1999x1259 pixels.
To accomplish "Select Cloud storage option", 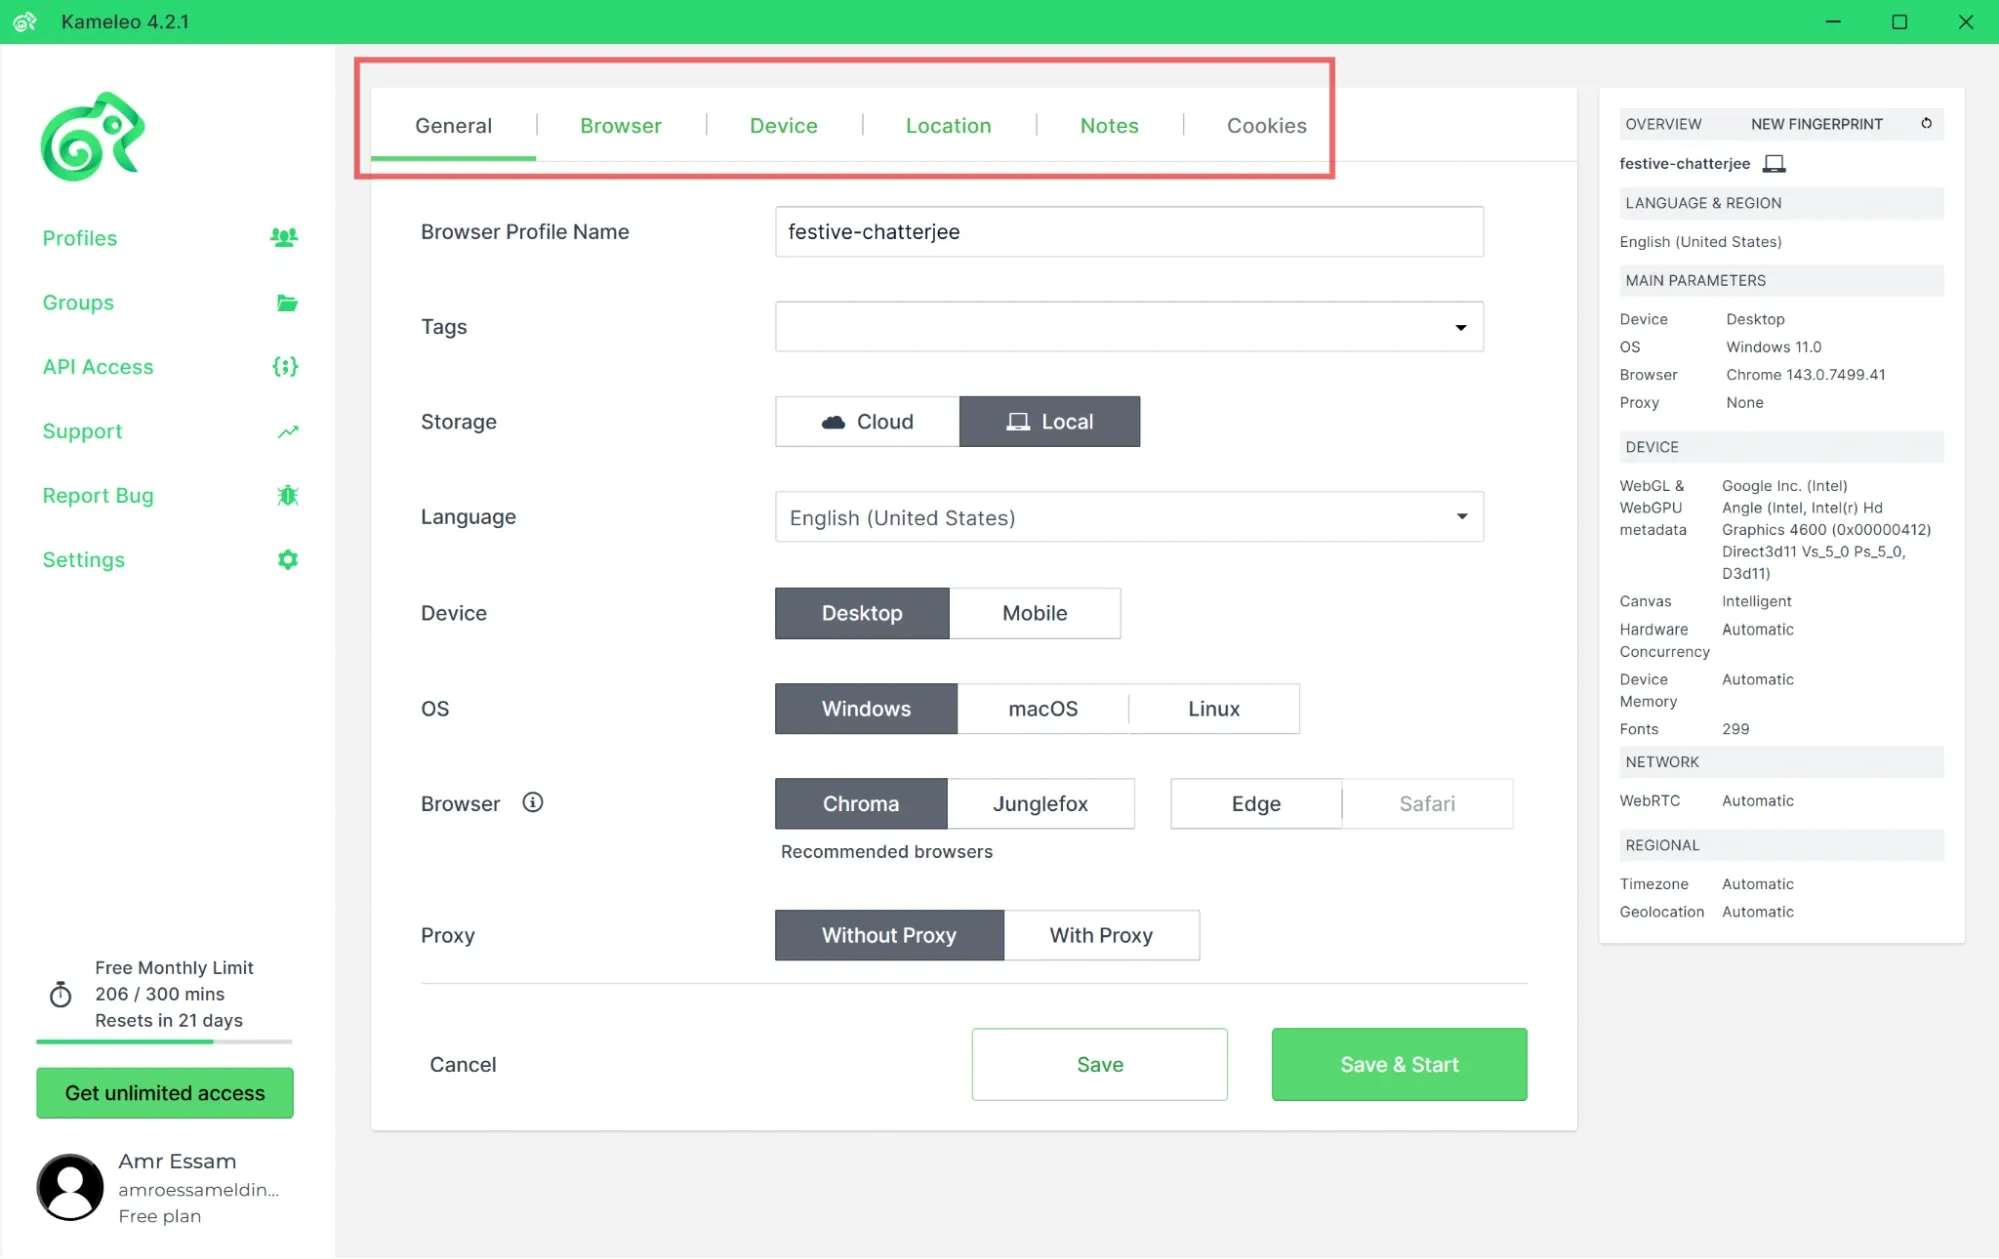I will (x=866, y=421).
